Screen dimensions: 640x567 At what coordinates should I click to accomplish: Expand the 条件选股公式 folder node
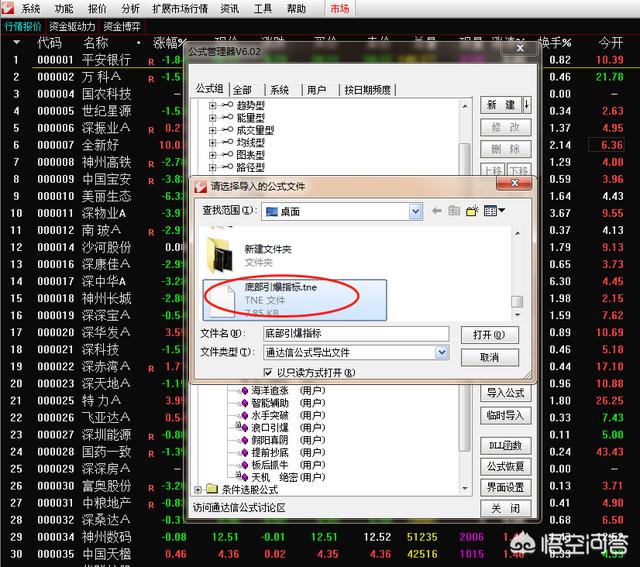[x=197, y=489]
